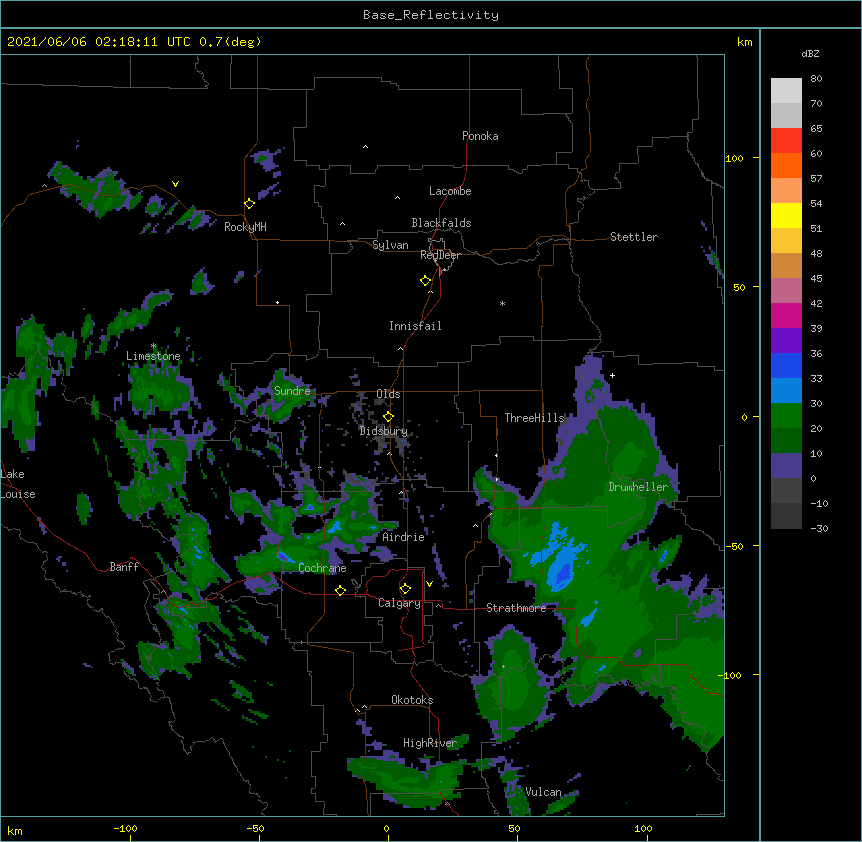Viewport: 862px width, 842px height.
Task: Click the Drumheller label
Action: click(x=638, y=487)
